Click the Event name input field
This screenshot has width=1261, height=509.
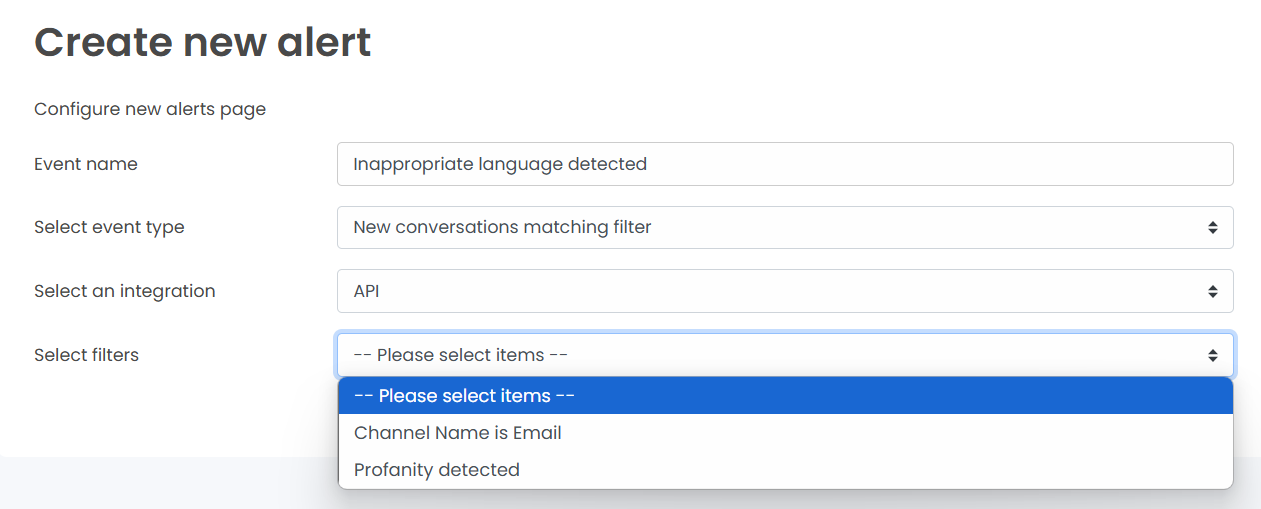pyautogui.click(x=785, y=164)
